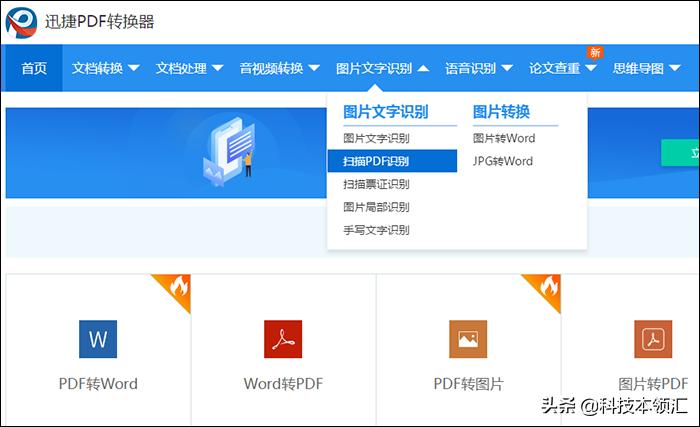Open the 文档处理 menu
700x427 pixels.
click(181, 68)
